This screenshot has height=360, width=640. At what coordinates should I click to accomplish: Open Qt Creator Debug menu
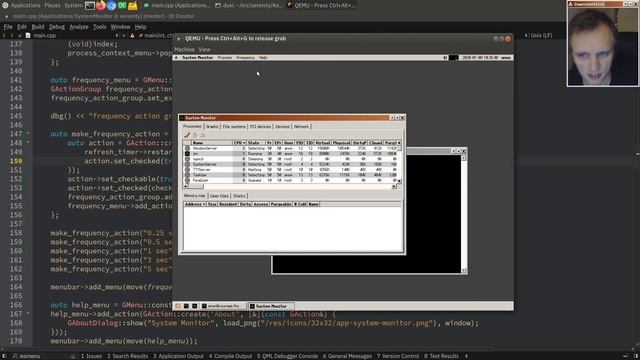pos(57,27)
